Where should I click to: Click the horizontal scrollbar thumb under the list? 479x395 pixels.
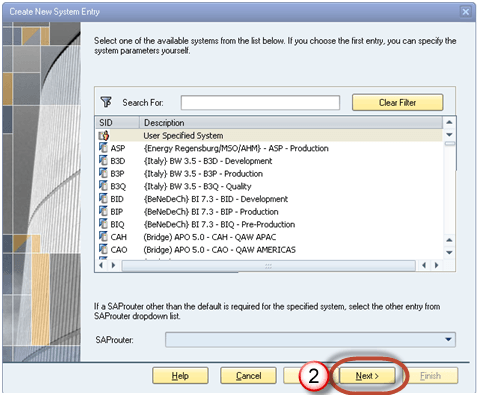pos(269,266)
